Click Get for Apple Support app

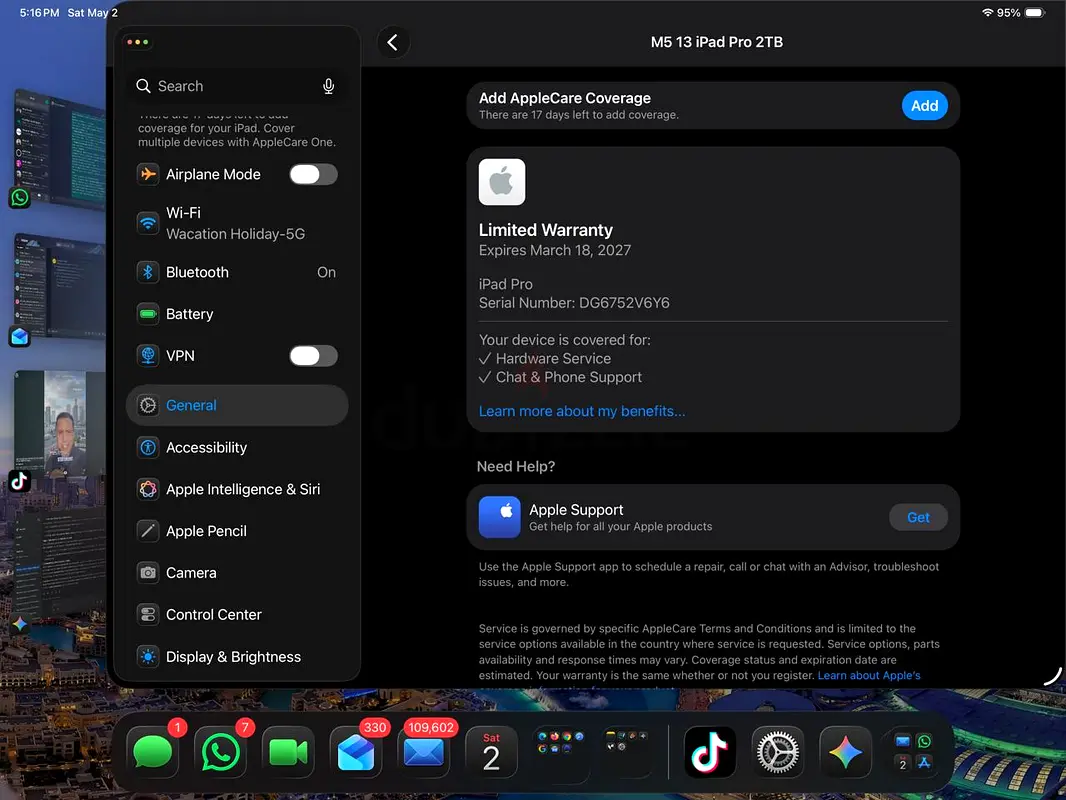coord(918,517)
